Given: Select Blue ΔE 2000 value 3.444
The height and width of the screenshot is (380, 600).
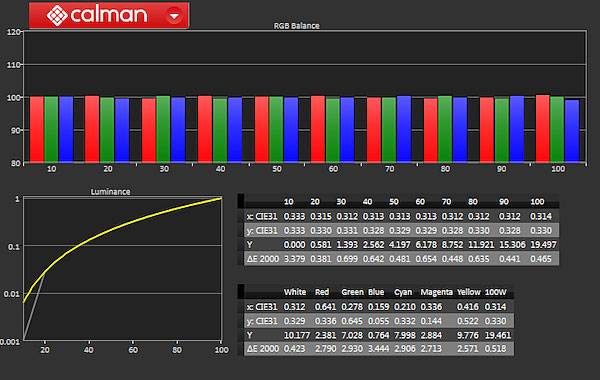Looking at the screenshot, I should (378, 349).
